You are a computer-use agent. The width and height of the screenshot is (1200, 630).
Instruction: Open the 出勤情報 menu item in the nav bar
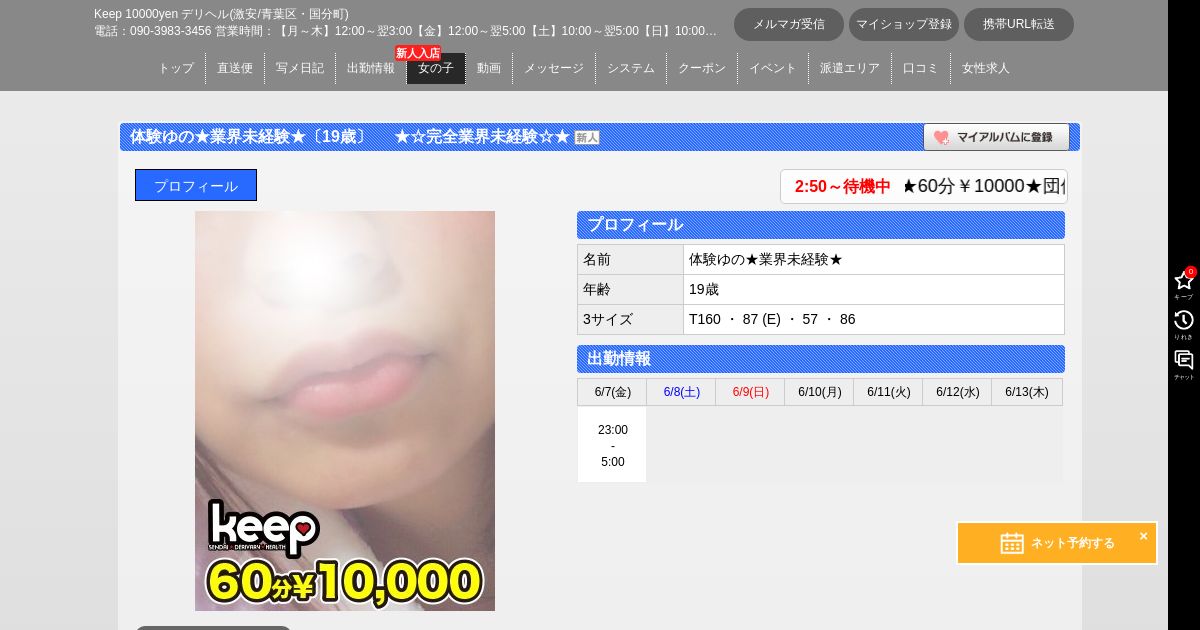(x=371, y=68)
